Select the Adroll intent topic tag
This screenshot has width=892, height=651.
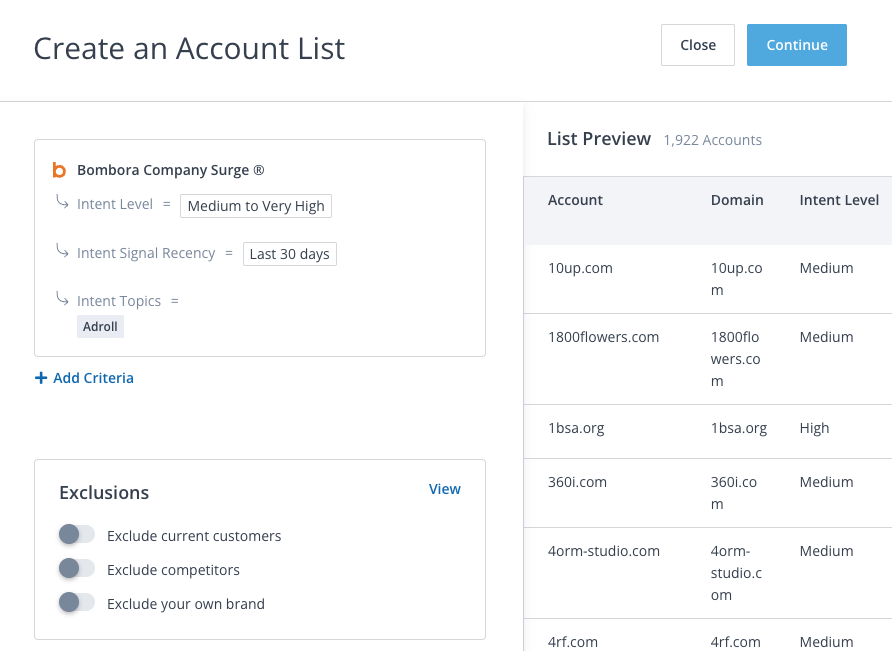pyautogui.click(x=100, y=327)
